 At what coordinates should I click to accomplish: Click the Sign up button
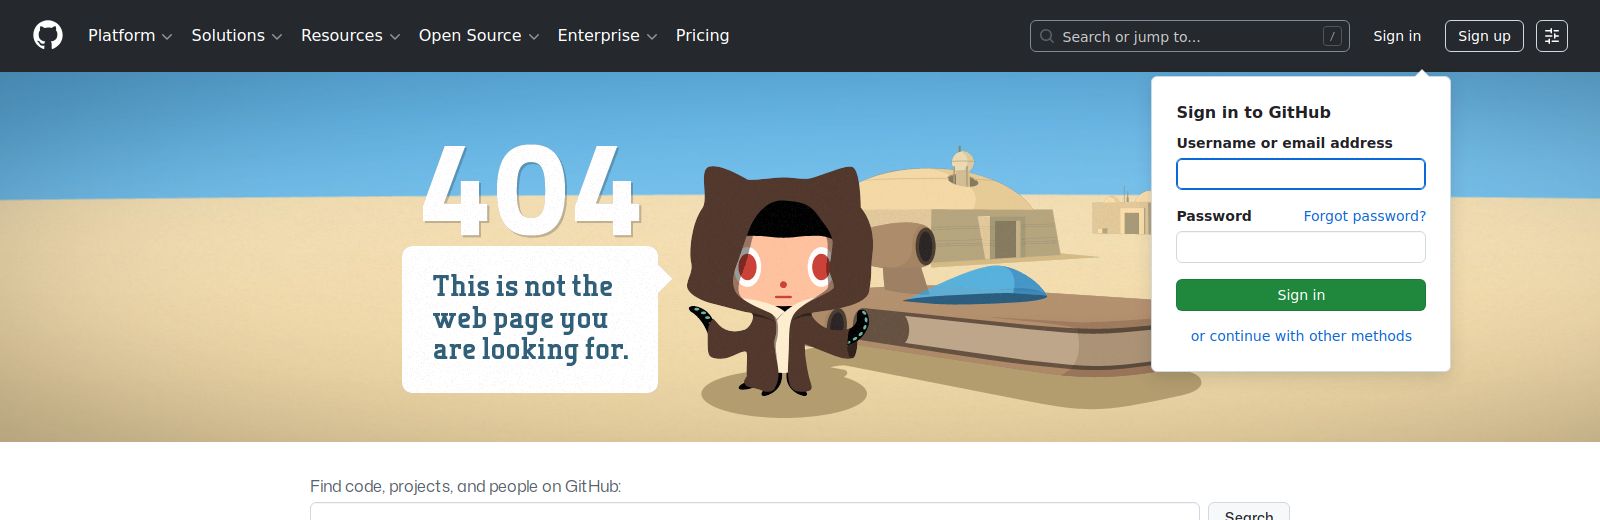tap(1484, 36)
